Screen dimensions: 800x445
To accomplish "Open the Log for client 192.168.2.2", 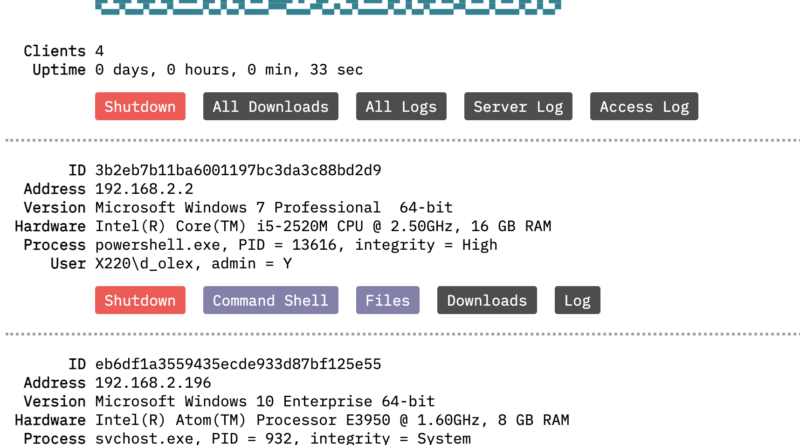I will [x=577, y=300].
